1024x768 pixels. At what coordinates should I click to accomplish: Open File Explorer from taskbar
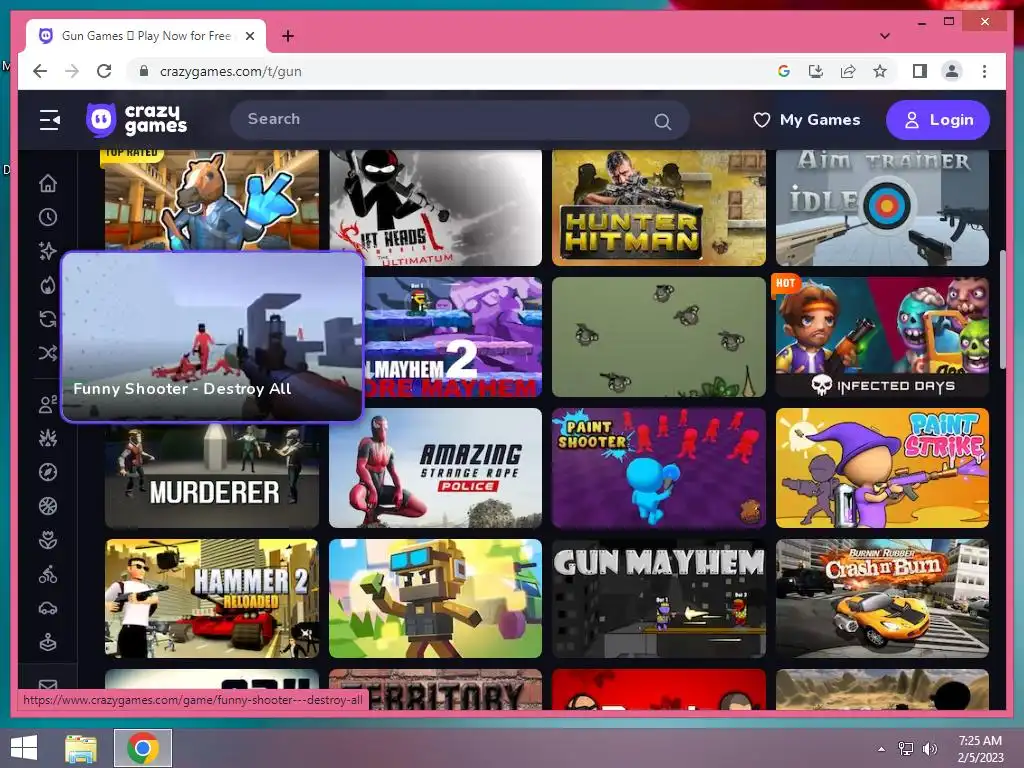[81, 748]
